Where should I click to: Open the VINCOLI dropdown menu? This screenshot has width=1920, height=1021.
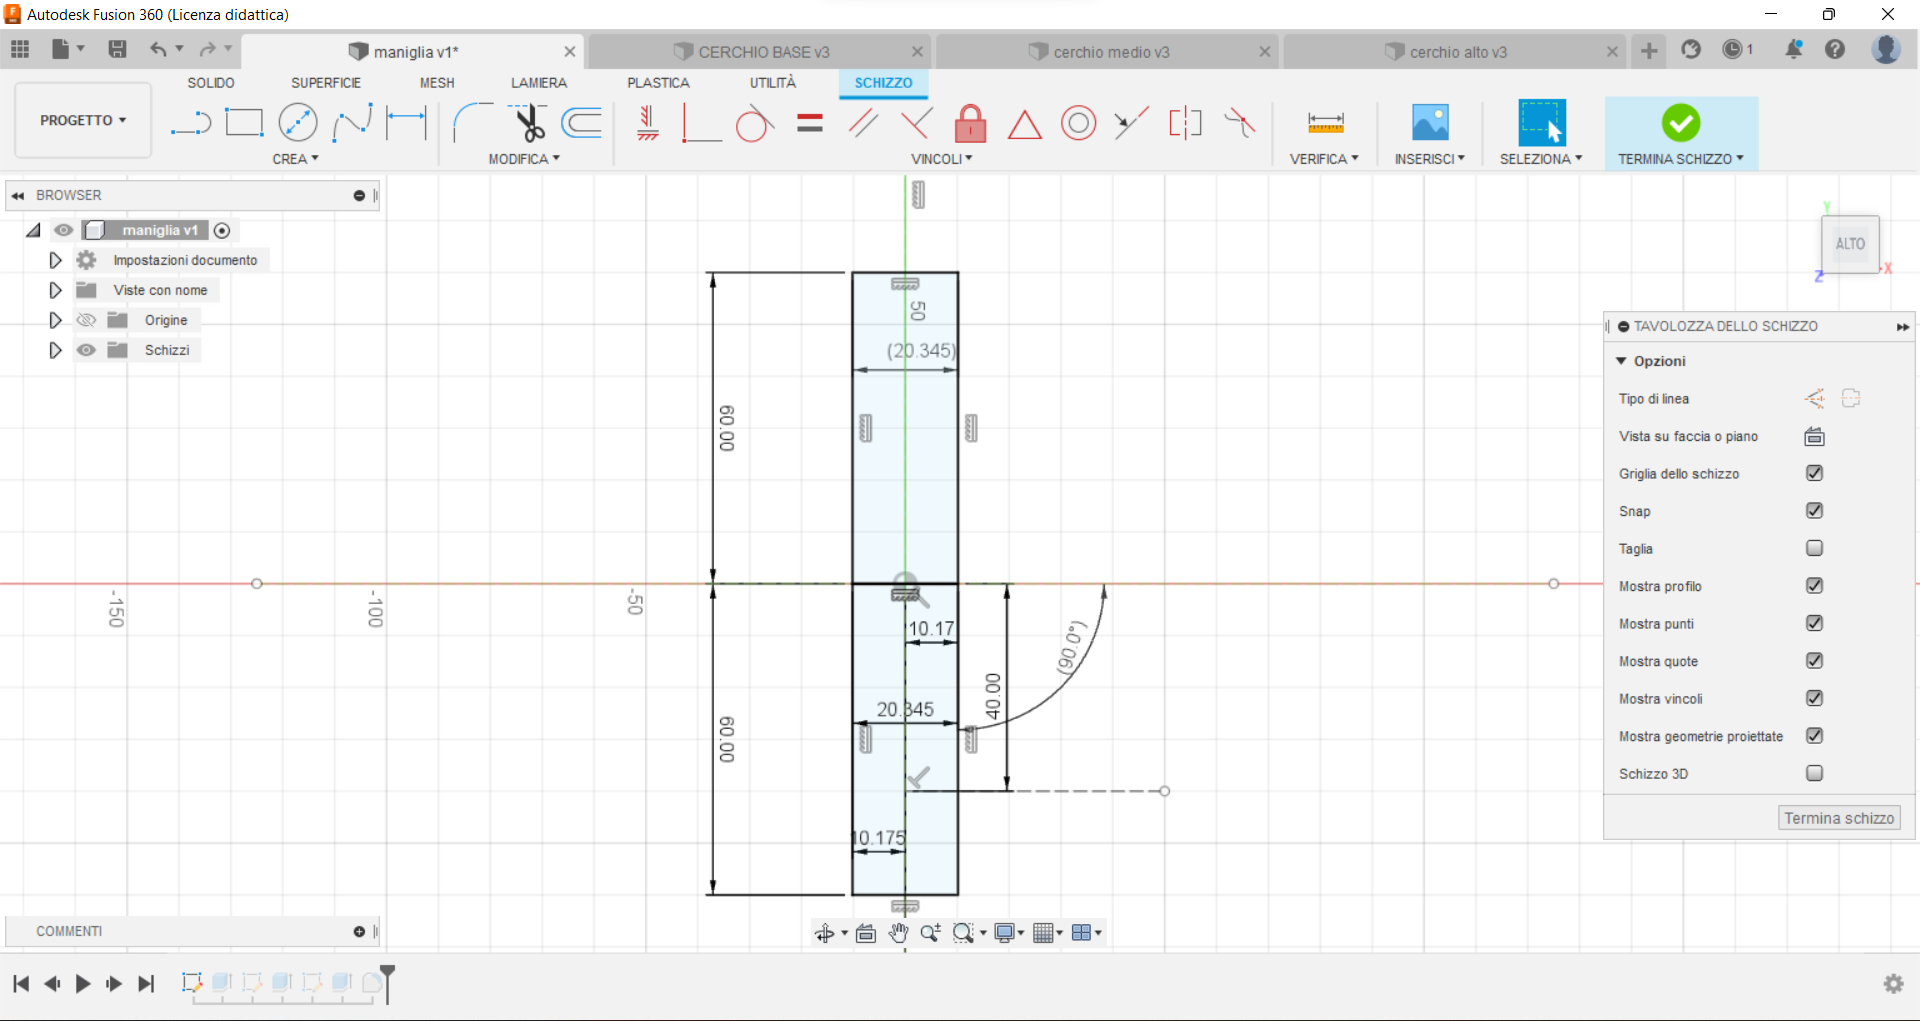pyautogui.click(x=941, y=159)
